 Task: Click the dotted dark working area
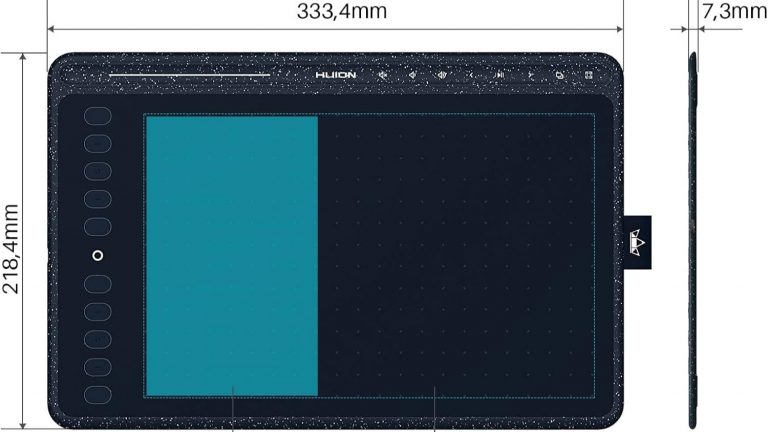pyautogui.click(x=456, y=256)
